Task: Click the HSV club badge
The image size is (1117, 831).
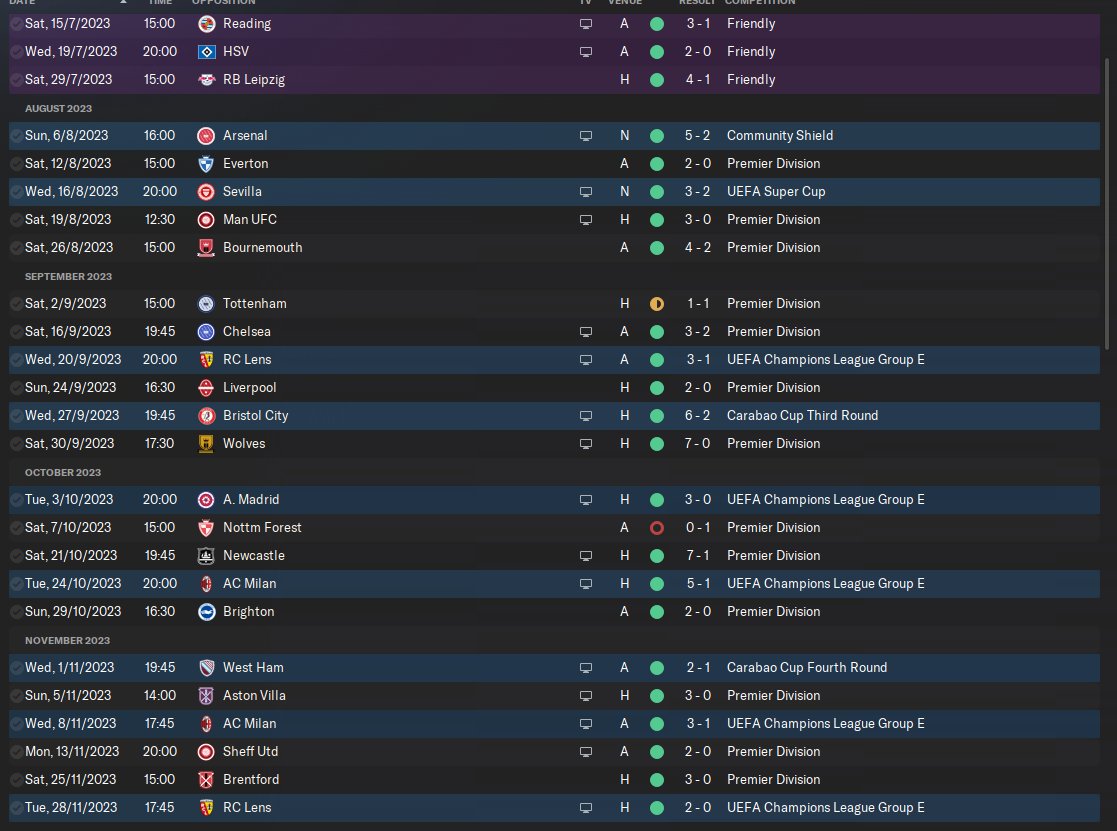Action: click(206, 51)
